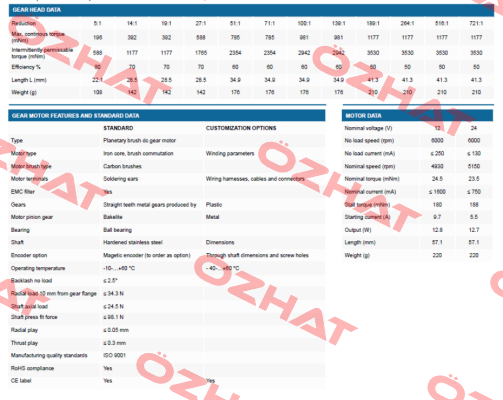Click the GEAR HEAD DATA header bar
The width and height of the screenshot is (503, 400).
[x=251, y=10]
